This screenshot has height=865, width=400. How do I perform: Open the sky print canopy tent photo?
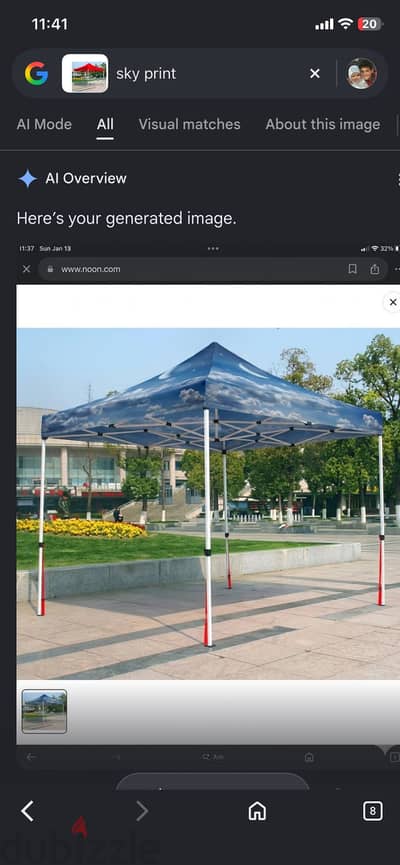[x=208, y=504]
